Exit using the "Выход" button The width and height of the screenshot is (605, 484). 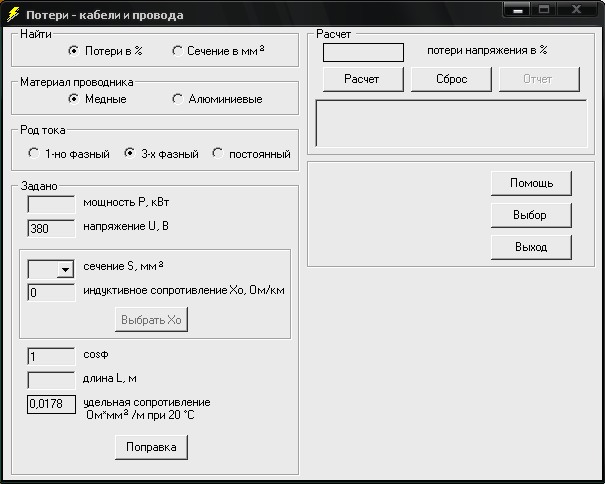click(x=531, y=247)
